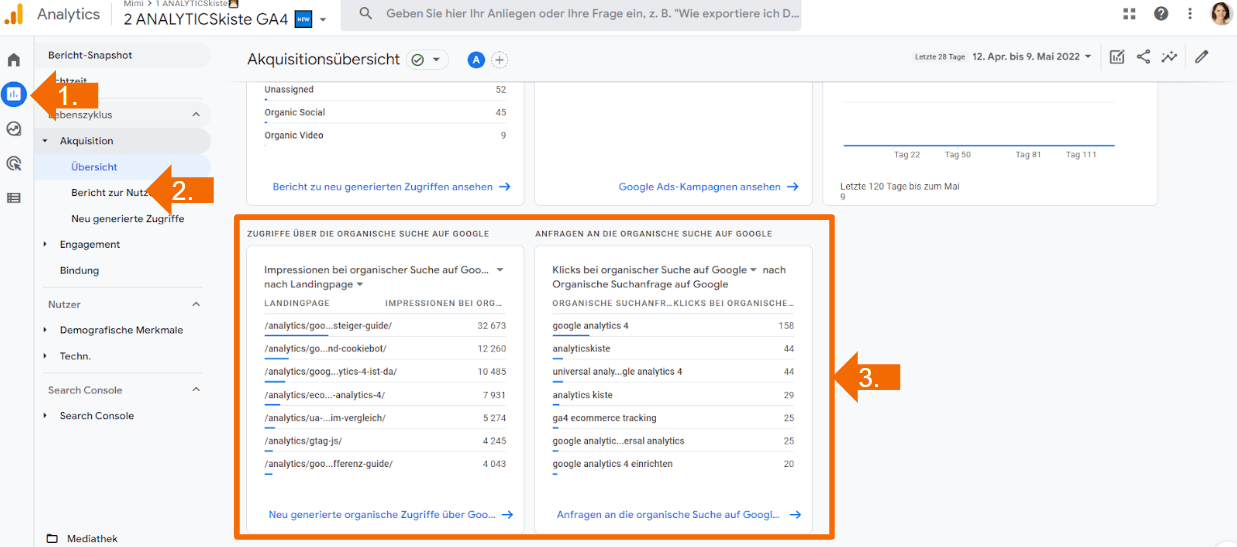Open Mediathek in the sidebar

point(92,539)
